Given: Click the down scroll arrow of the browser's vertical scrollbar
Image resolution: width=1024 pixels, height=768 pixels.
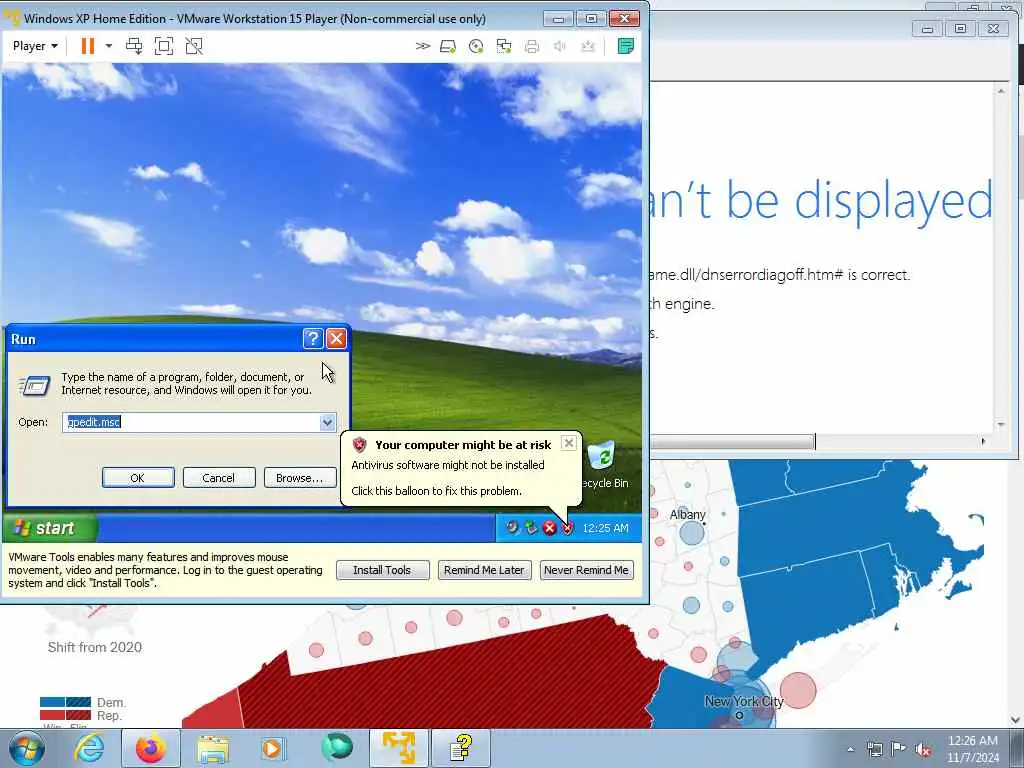Looking at the screenshot, I should (x=1001, y=424).
